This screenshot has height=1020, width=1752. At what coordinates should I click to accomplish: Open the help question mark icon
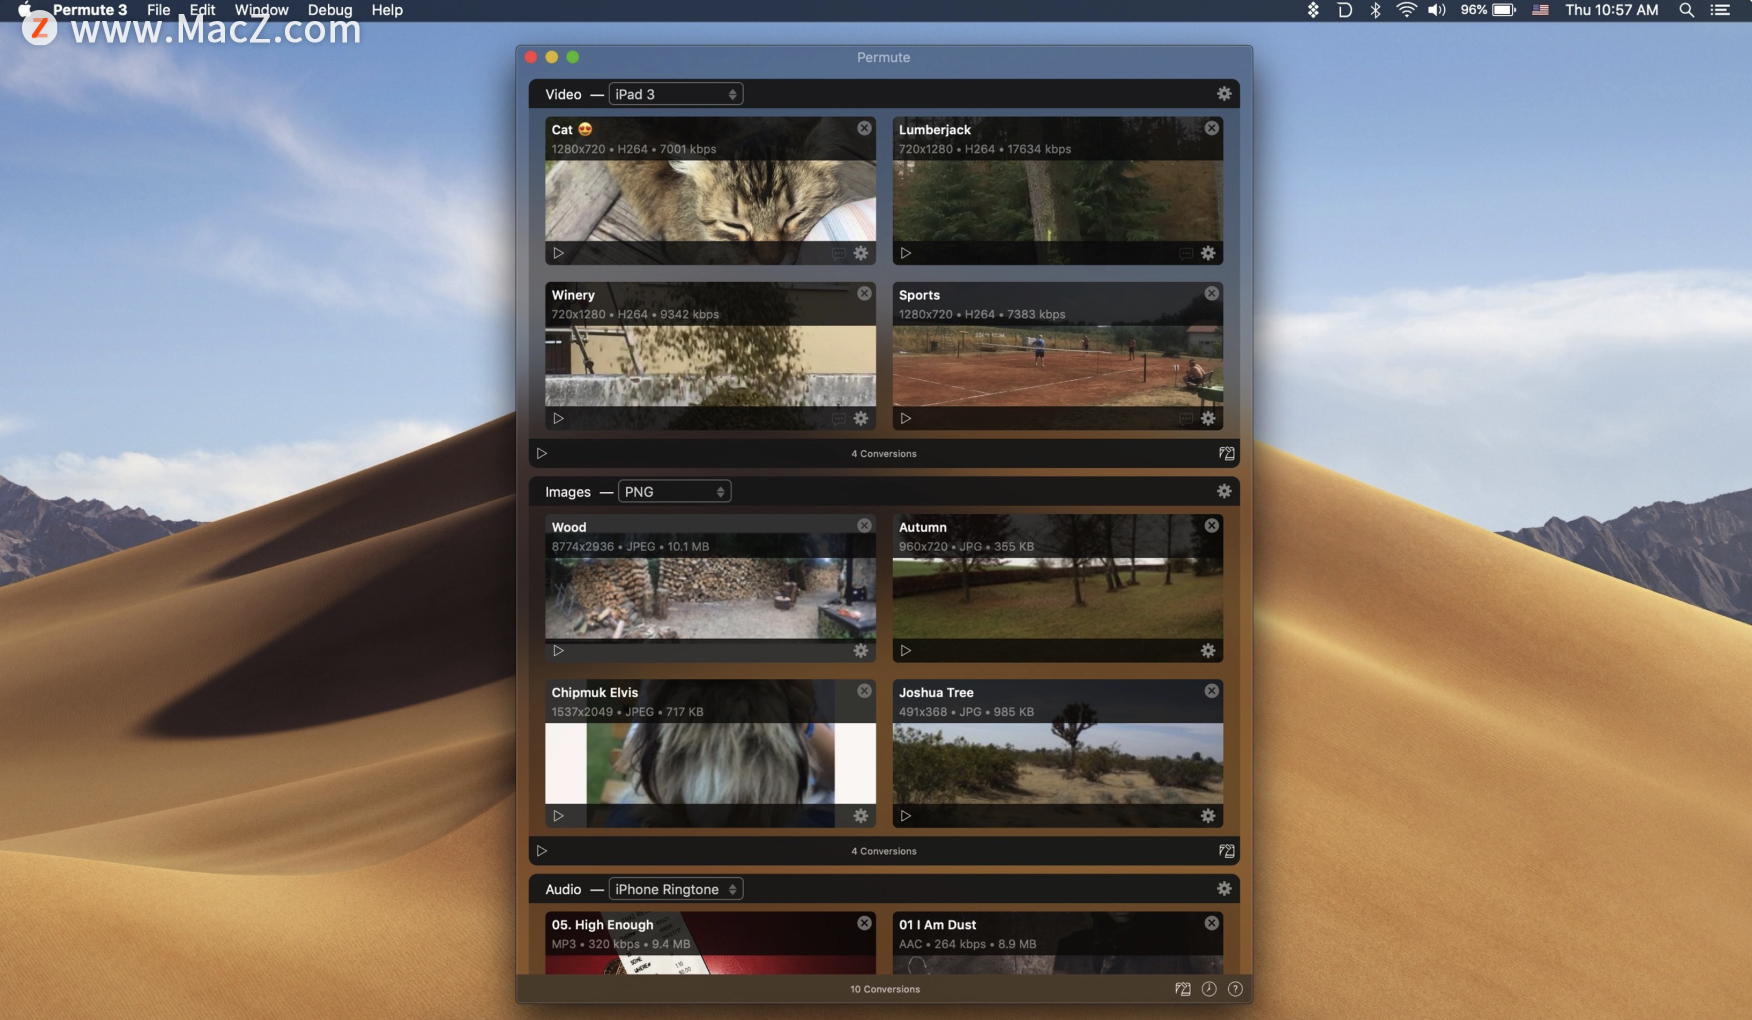[x=1235, y=989]
